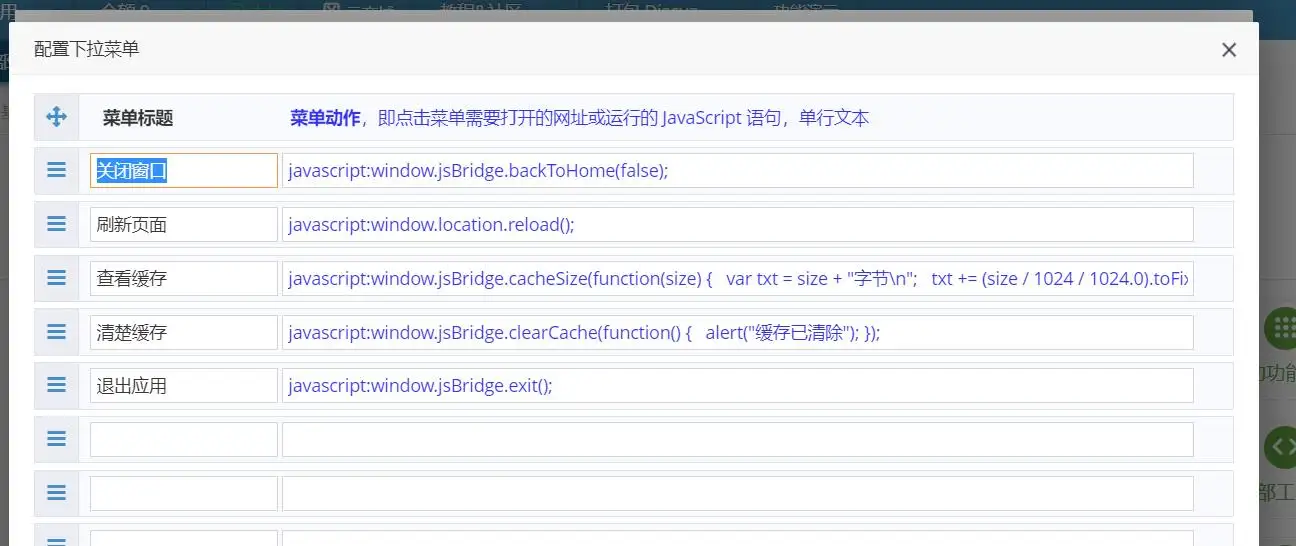Click the green code icon behind dialog
The image size is (1296, 546).
tap(1280, 447)
